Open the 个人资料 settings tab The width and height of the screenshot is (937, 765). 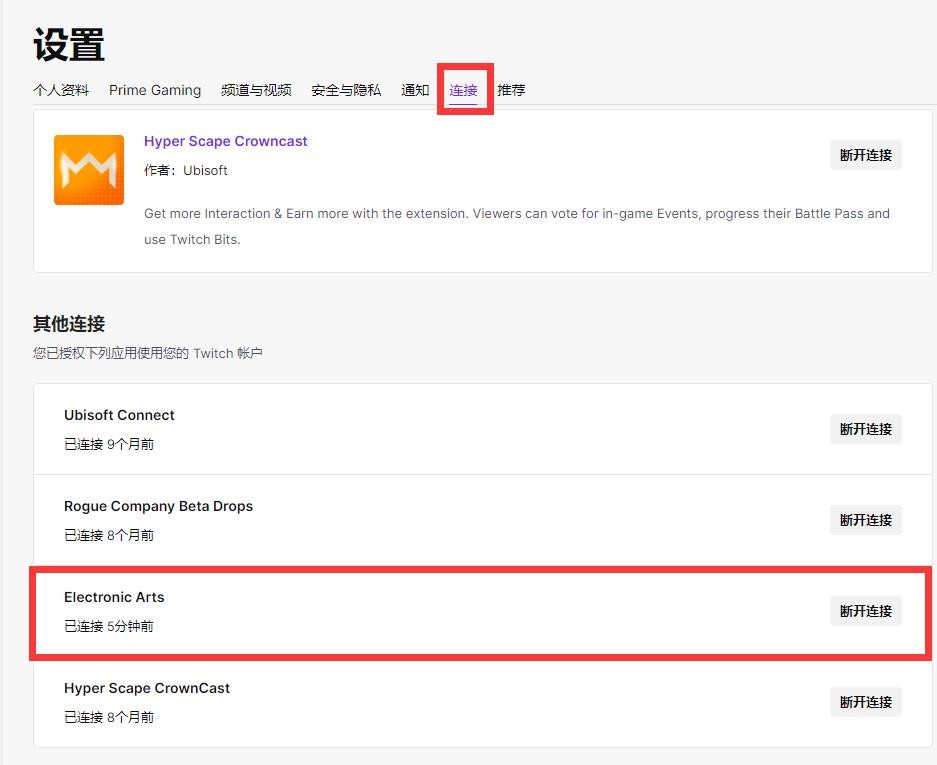click(x=61, y=90)
